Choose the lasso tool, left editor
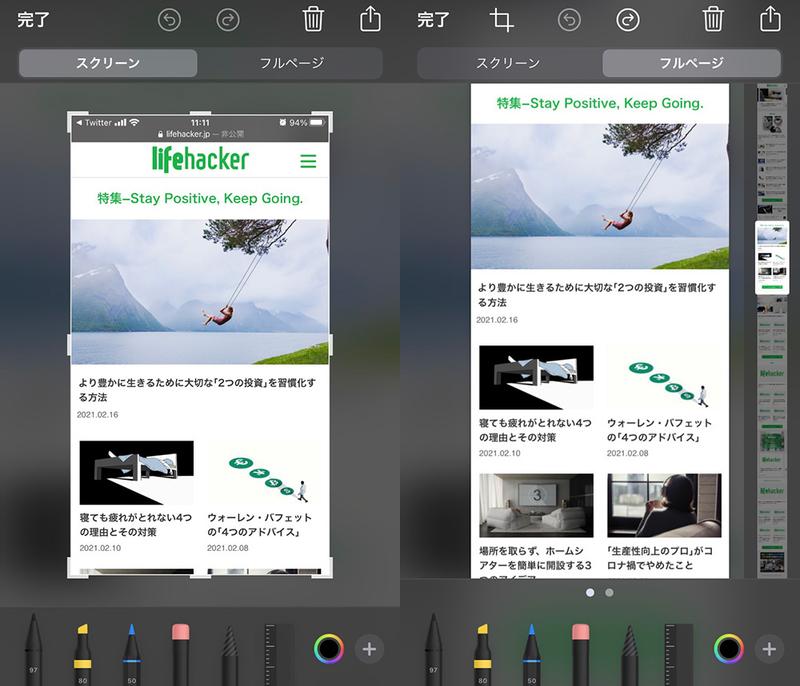Screen dimensions: 800x686 click(230, 655)
